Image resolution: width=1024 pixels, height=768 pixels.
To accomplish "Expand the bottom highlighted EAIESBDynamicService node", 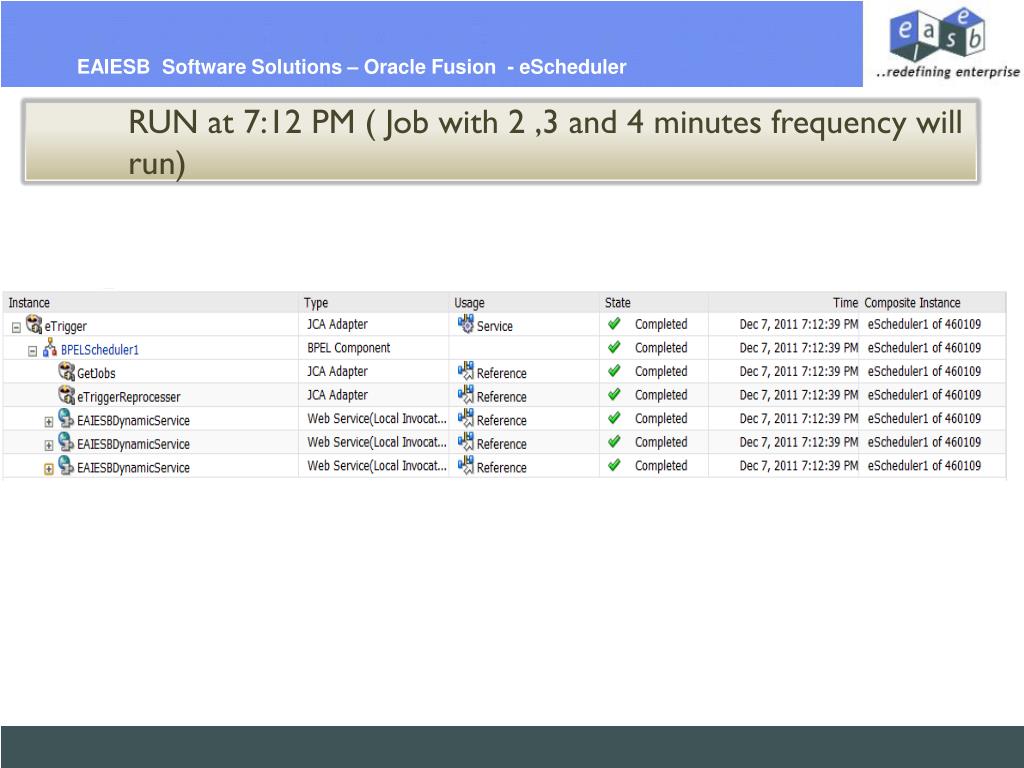I will [49, 469].
